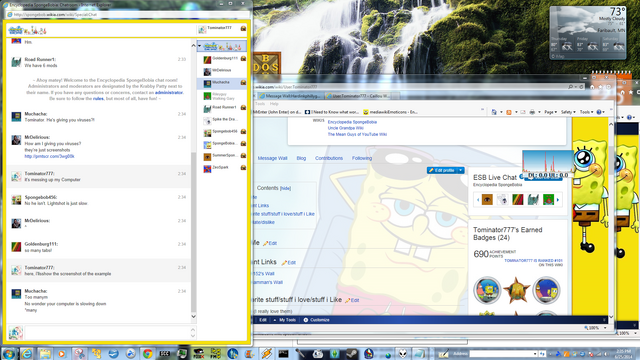Open the Print options dropdown arrow

coord(538,112)
